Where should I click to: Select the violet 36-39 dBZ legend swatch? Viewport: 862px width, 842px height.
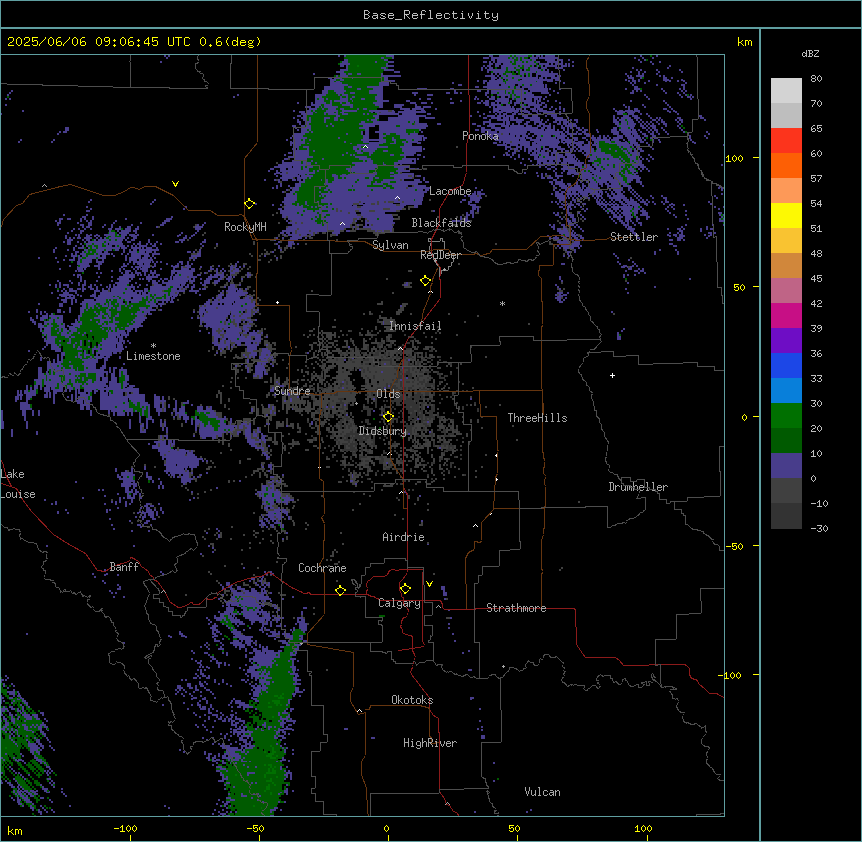(786, 341)
